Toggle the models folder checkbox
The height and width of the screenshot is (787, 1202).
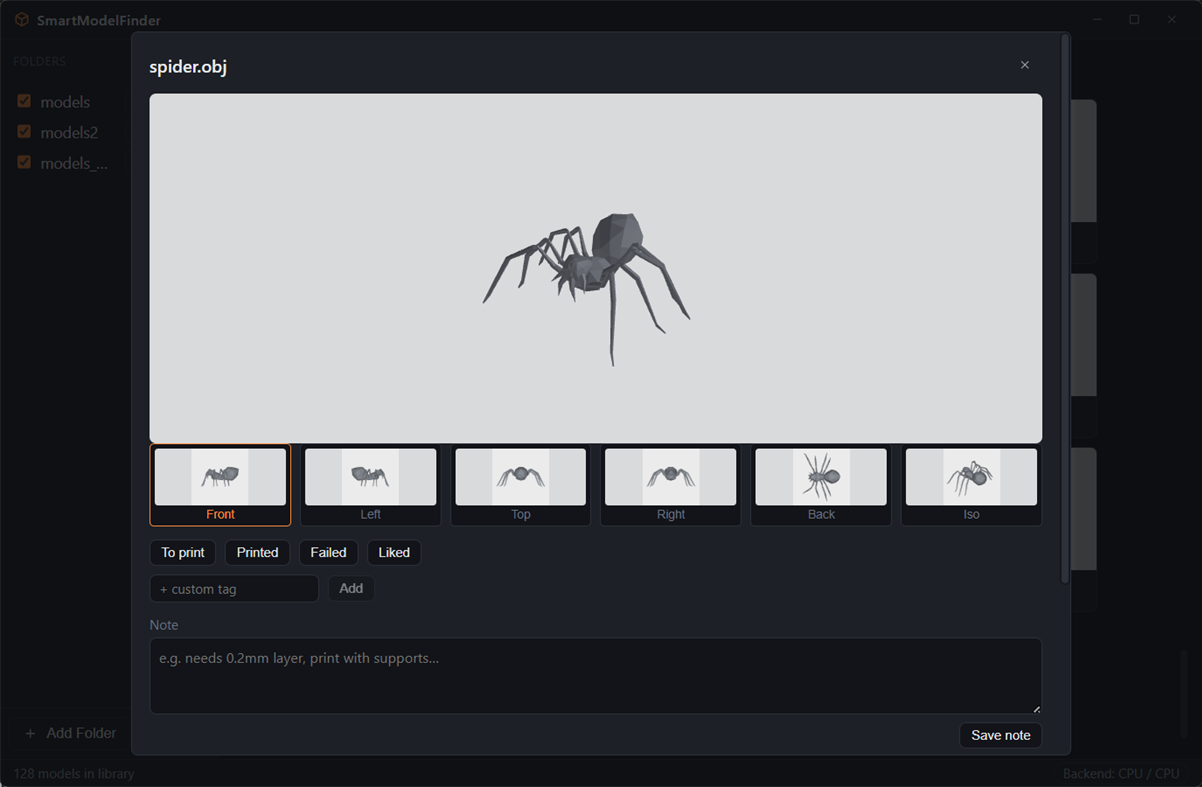pos(24,101)
